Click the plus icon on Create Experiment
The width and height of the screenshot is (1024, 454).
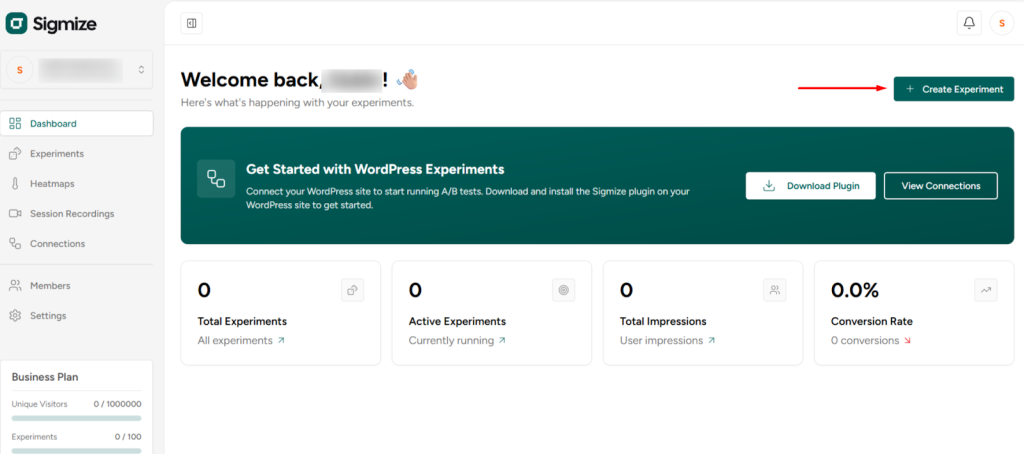[910, 89]
